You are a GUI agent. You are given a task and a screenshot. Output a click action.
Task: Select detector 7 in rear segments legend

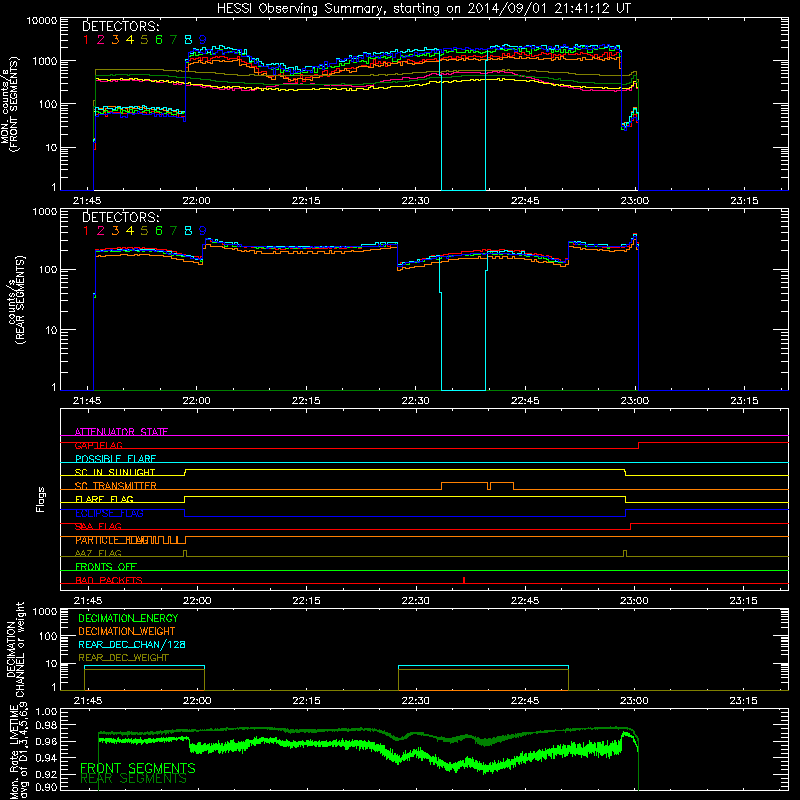tap(173, 231)
